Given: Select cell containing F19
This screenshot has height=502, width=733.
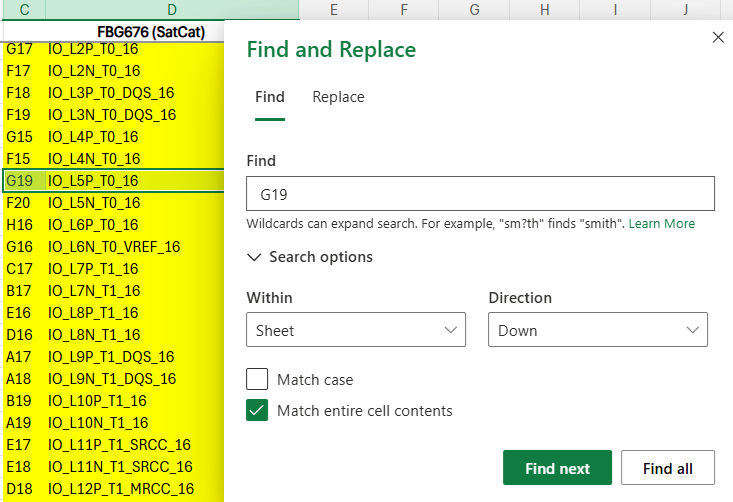Looking at the screenshot, I should (24, 115).
